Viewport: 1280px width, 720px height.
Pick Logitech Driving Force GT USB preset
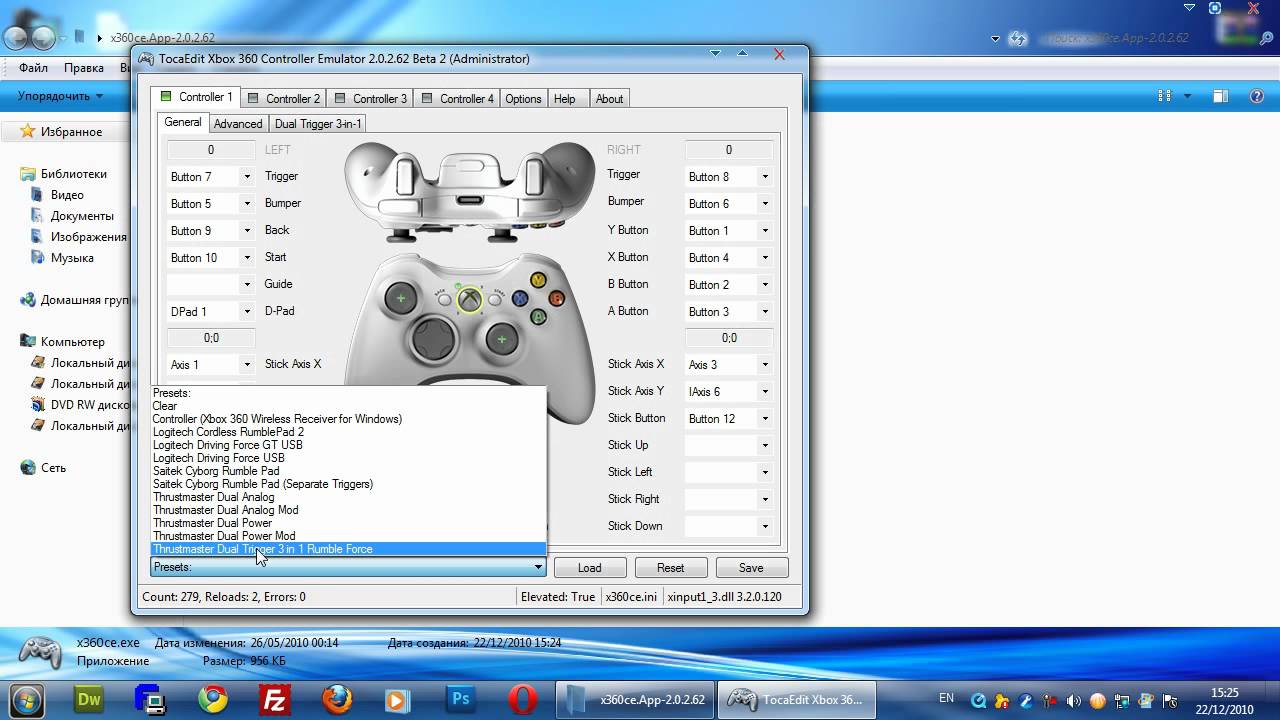click(348, 445)
